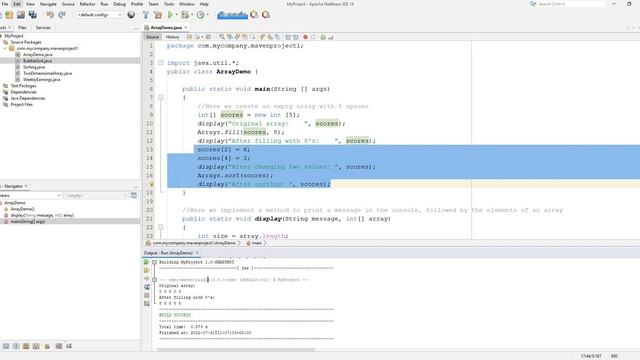The height and width of the screenshot is (360, 640).
Task: Switch to the Services tab
Action: pyautogui.click(x=43, y=28)
